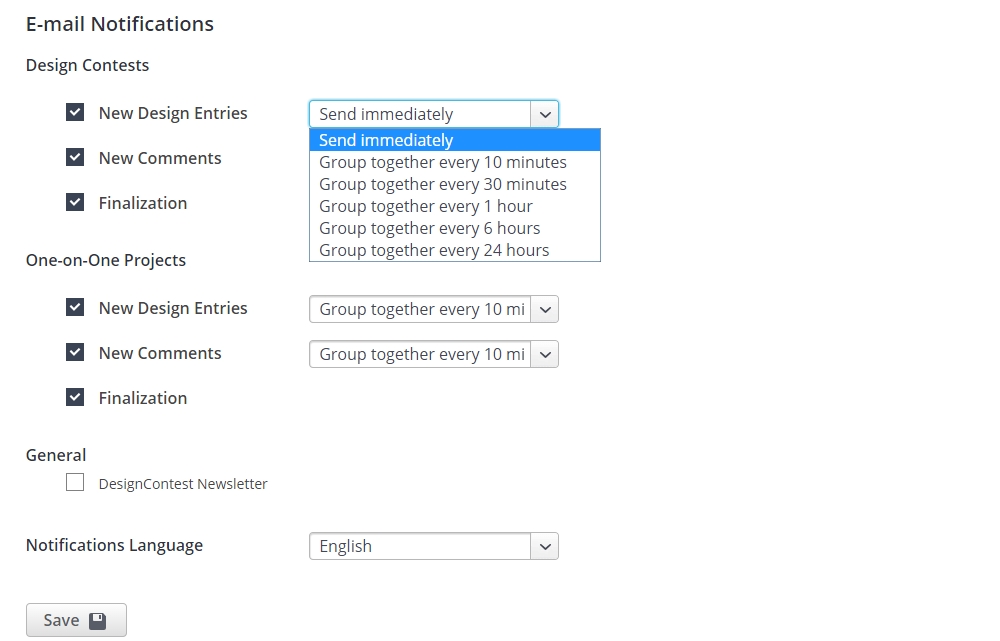Choose Group together every 24 hours
Viewport: 1000px width, 641px height.
coord(433,250)
